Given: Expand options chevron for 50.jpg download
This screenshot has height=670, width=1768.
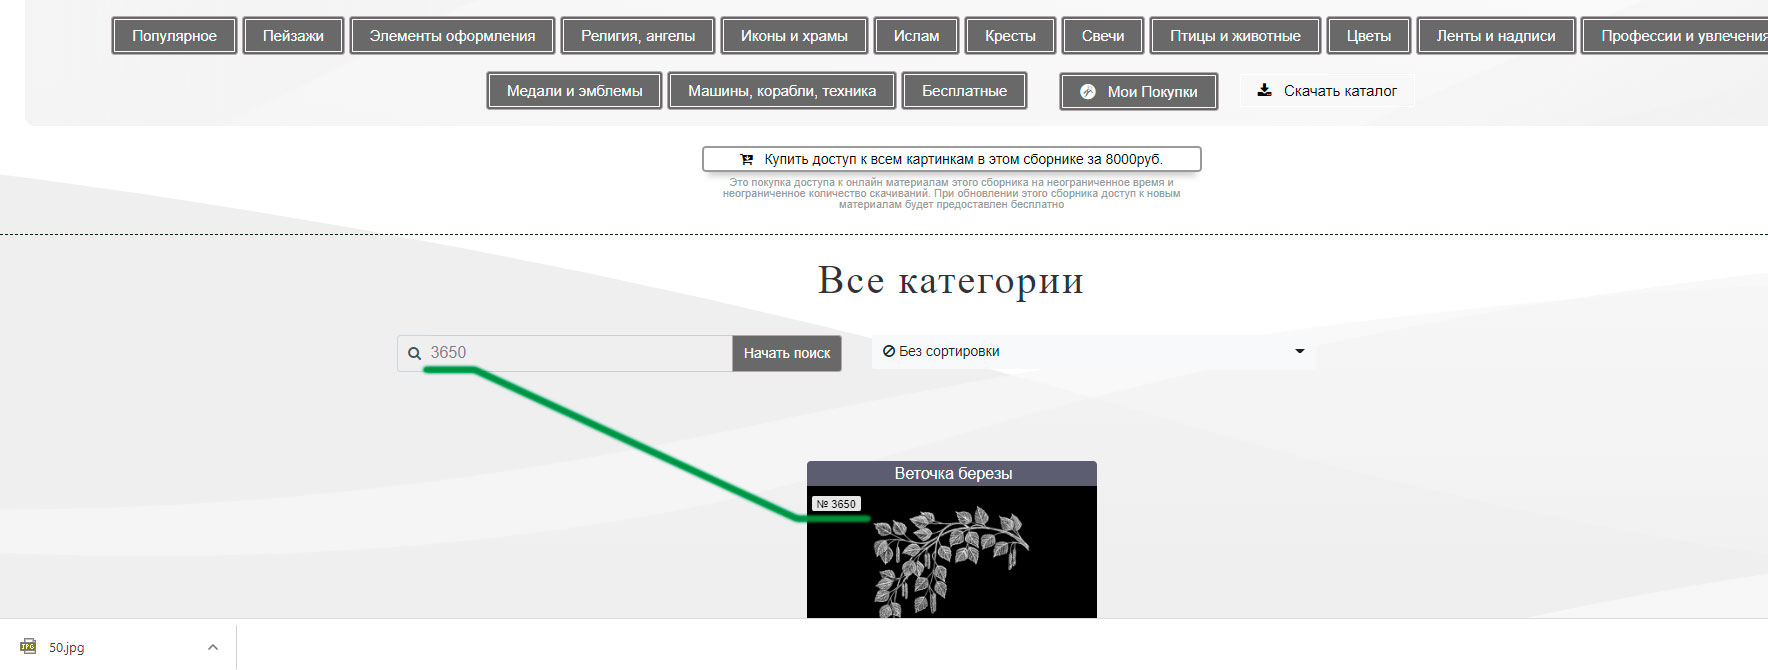Looking at the screenshot, I should pos(213,647).
